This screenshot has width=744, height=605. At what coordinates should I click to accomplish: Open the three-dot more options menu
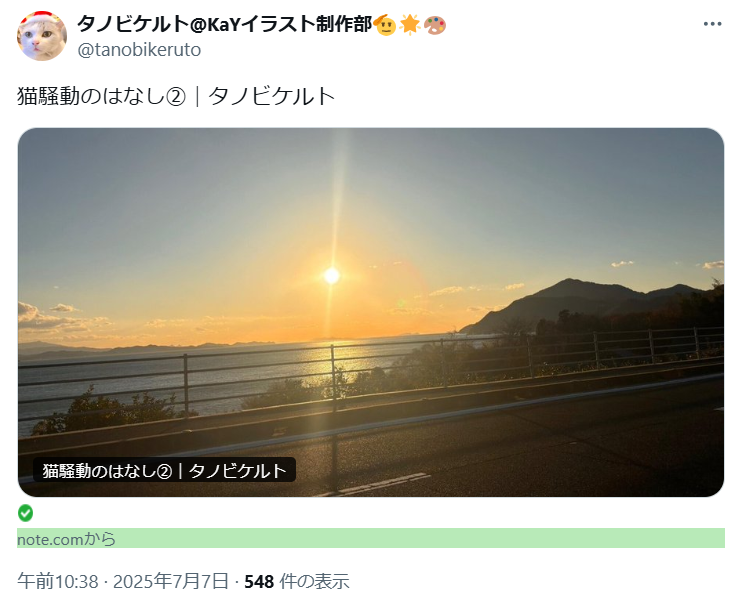click(712, 24)
